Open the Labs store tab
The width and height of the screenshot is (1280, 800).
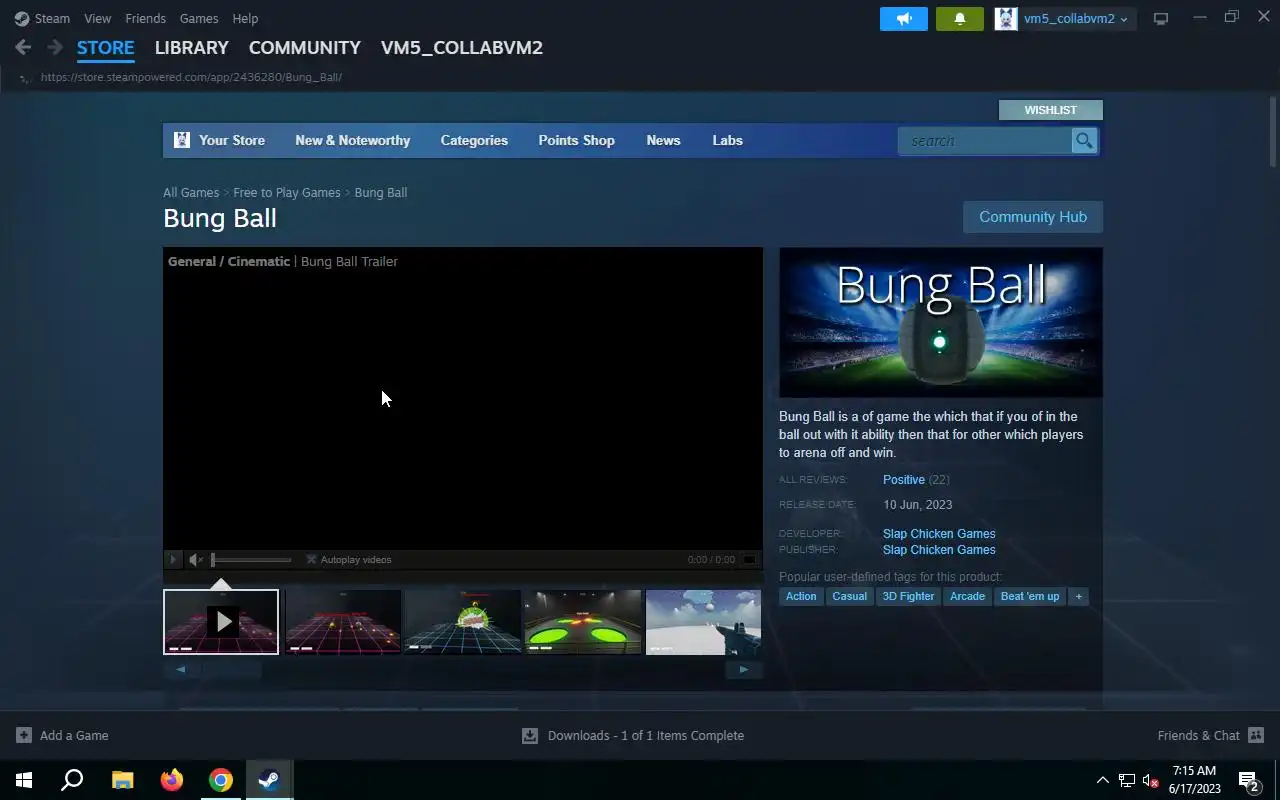point(727,140)
